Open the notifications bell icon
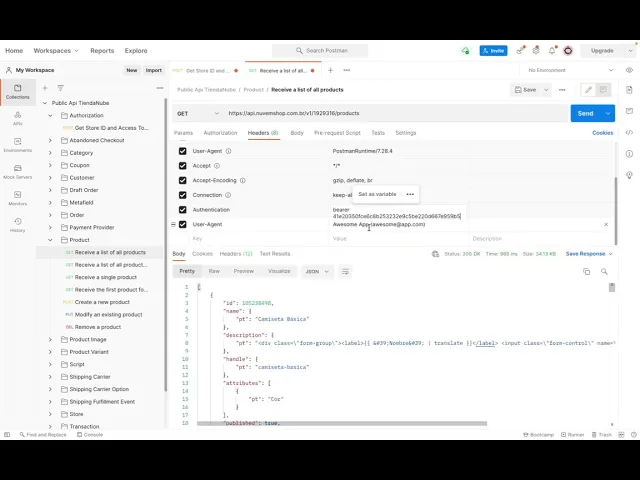The height and width of the screenshot is (480, 640). pos(552,51)
